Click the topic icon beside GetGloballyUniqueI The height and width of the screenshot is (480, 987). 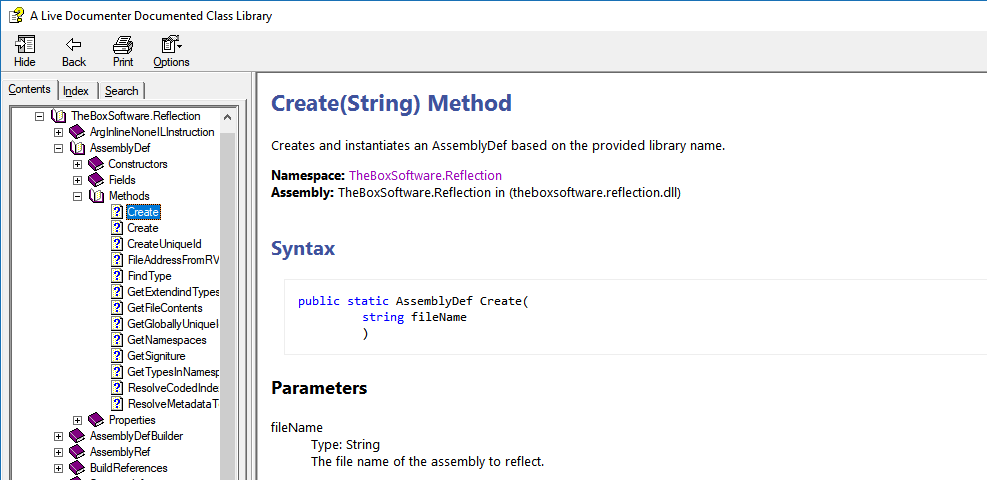coord(116,324)
